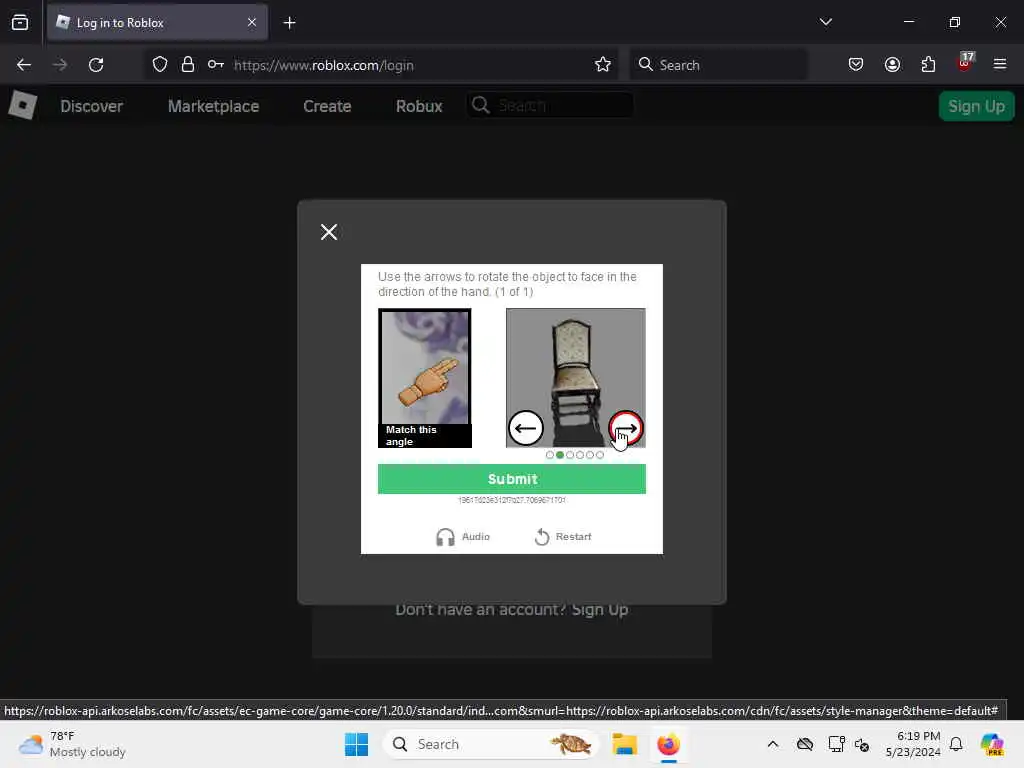Select the second (green) rotation position dot
The width and height of the screenshot is (1024, 768).
[x=560, y=455]
